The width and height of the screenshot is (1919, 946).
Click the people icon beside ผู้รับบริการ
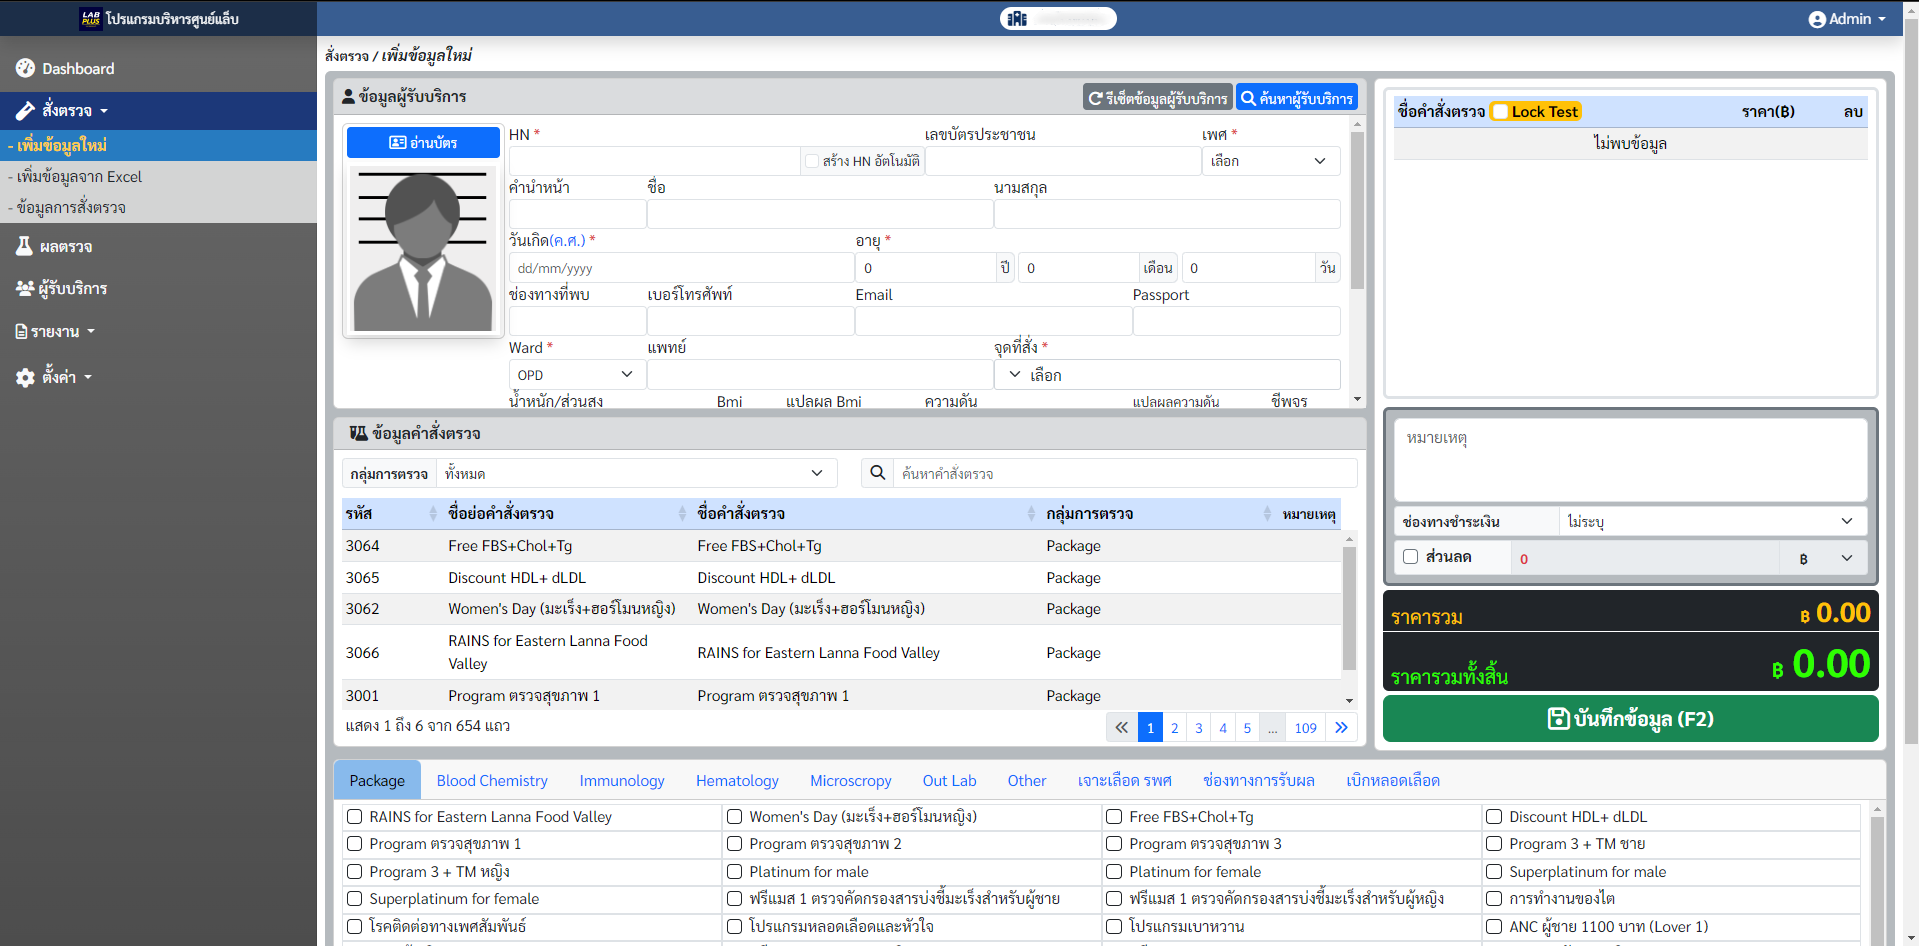point(25,288)
